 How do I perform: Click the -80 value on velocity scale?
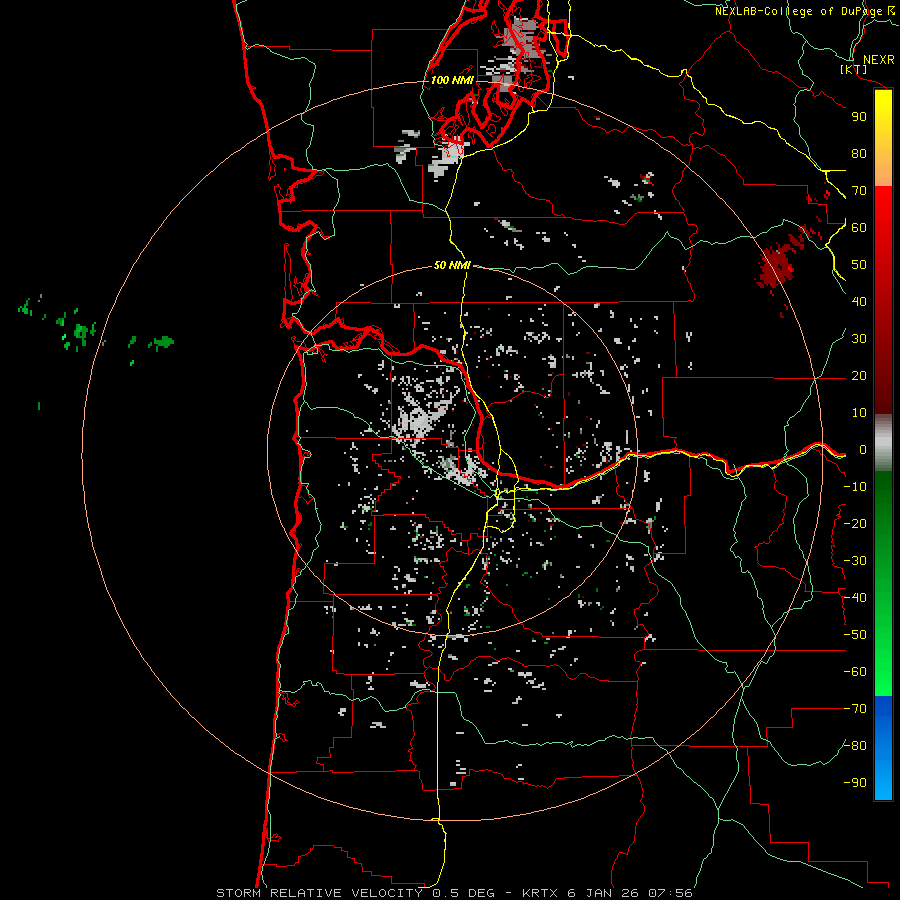point(855,746)
